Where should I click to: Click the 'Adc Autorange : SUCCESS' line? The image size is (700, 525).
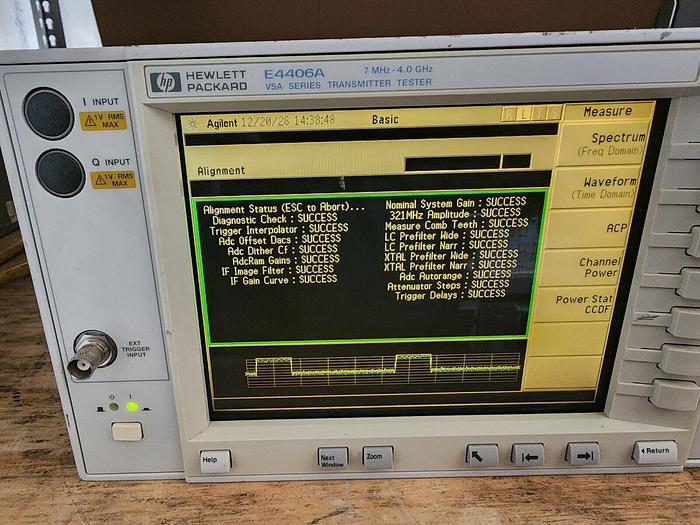tap(455, 275)
